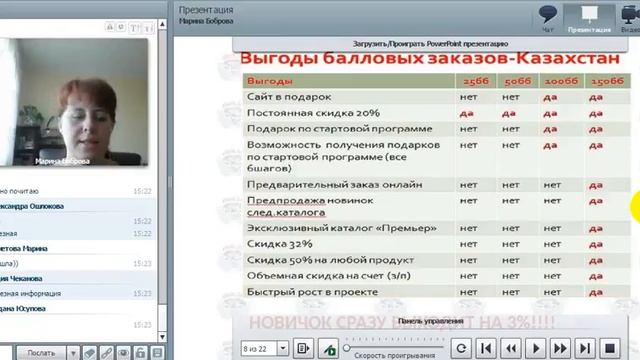Screen dimensions: 640x360
Task: Click the rewind previous slide button
Action: coord(511,349)
